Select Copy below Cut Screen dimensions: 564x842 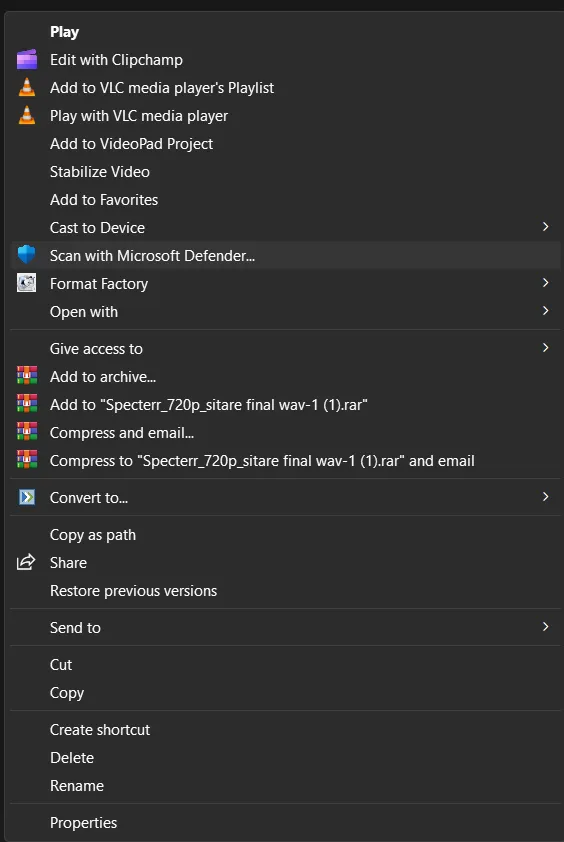click(x=285, y=692)
